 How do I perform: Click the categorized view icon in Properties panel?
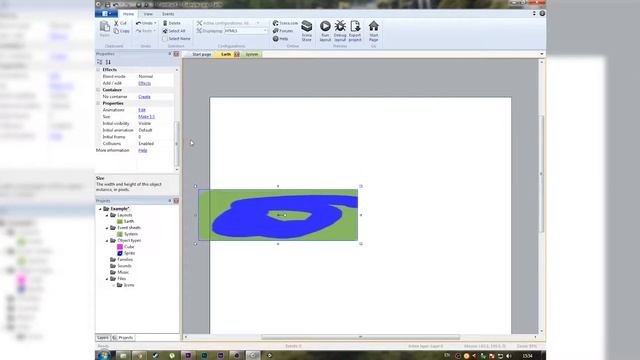point(99,62)
